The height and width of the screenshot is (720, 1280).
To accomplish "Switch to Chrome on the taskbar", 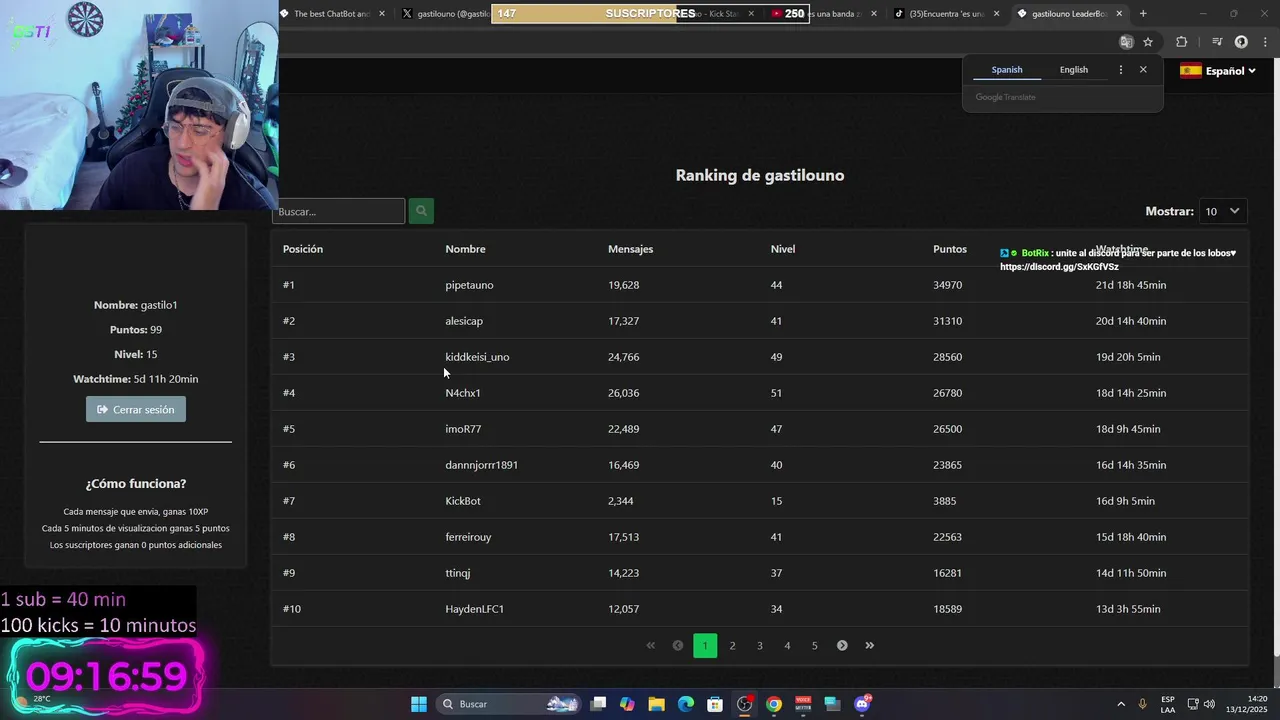I will coord(774,704).
